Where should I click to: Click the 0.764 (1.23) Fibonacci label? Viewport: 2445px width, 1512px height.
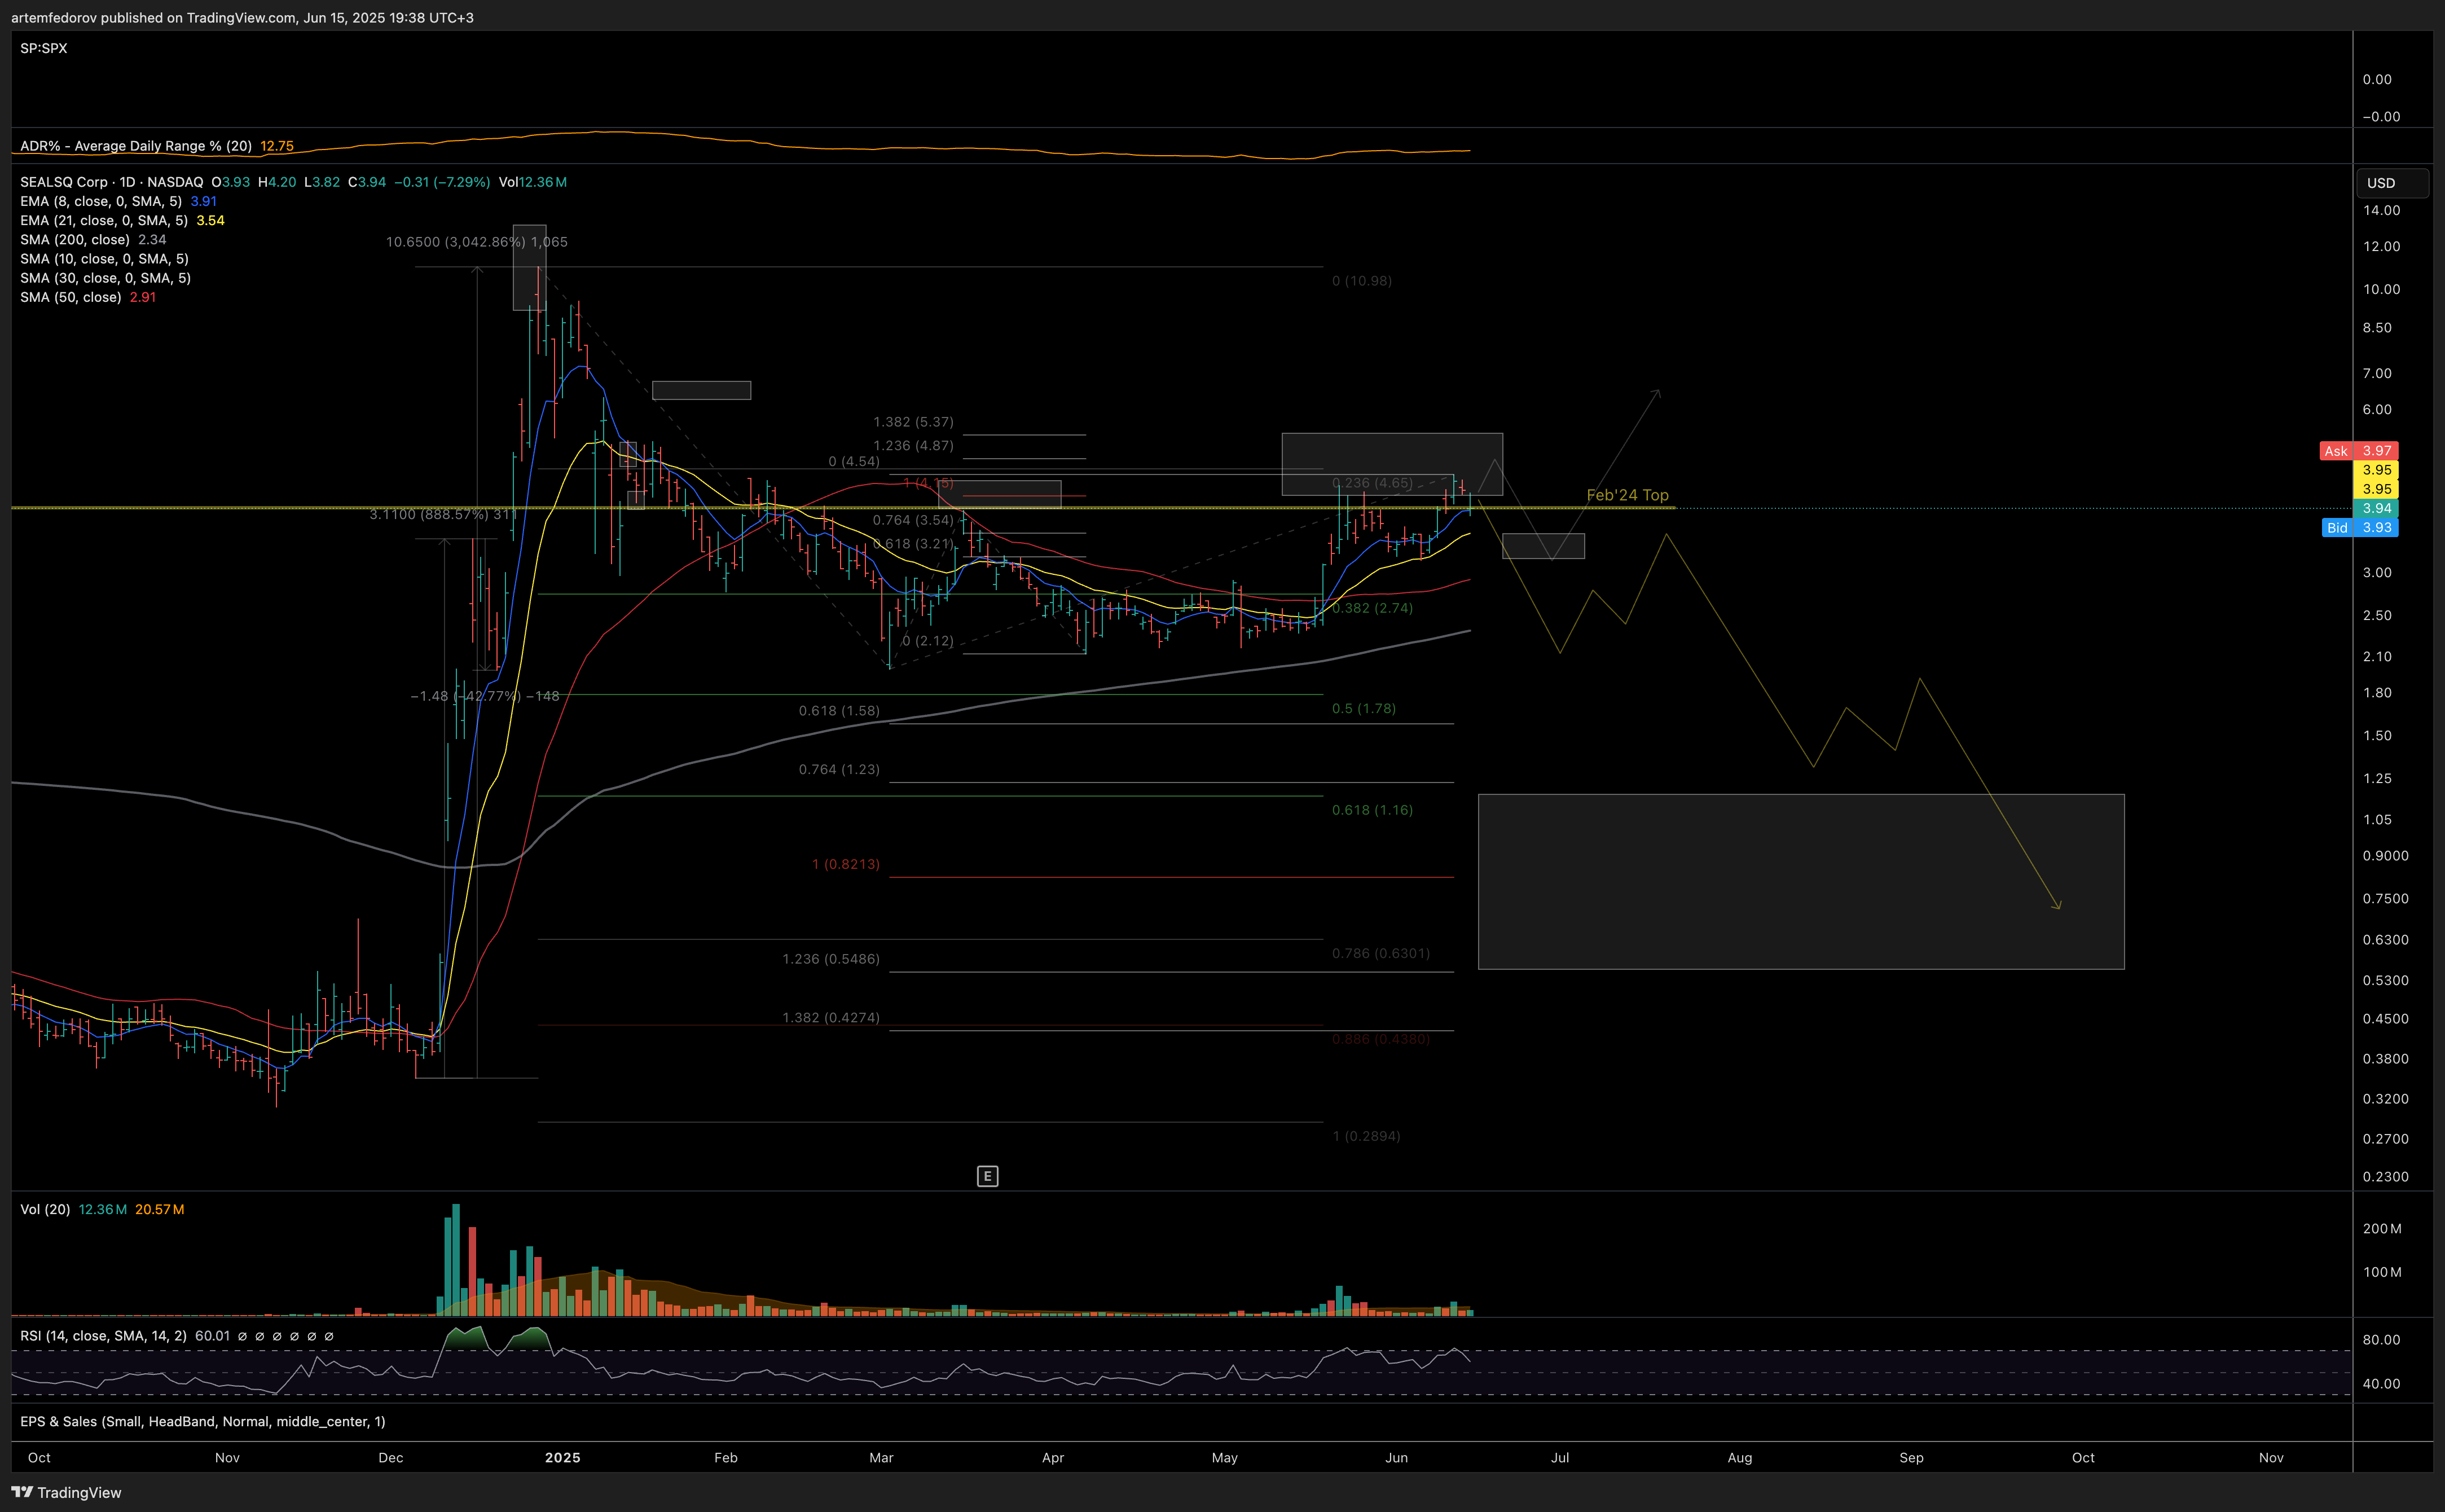pyautogui.click(x=839, y=770)
